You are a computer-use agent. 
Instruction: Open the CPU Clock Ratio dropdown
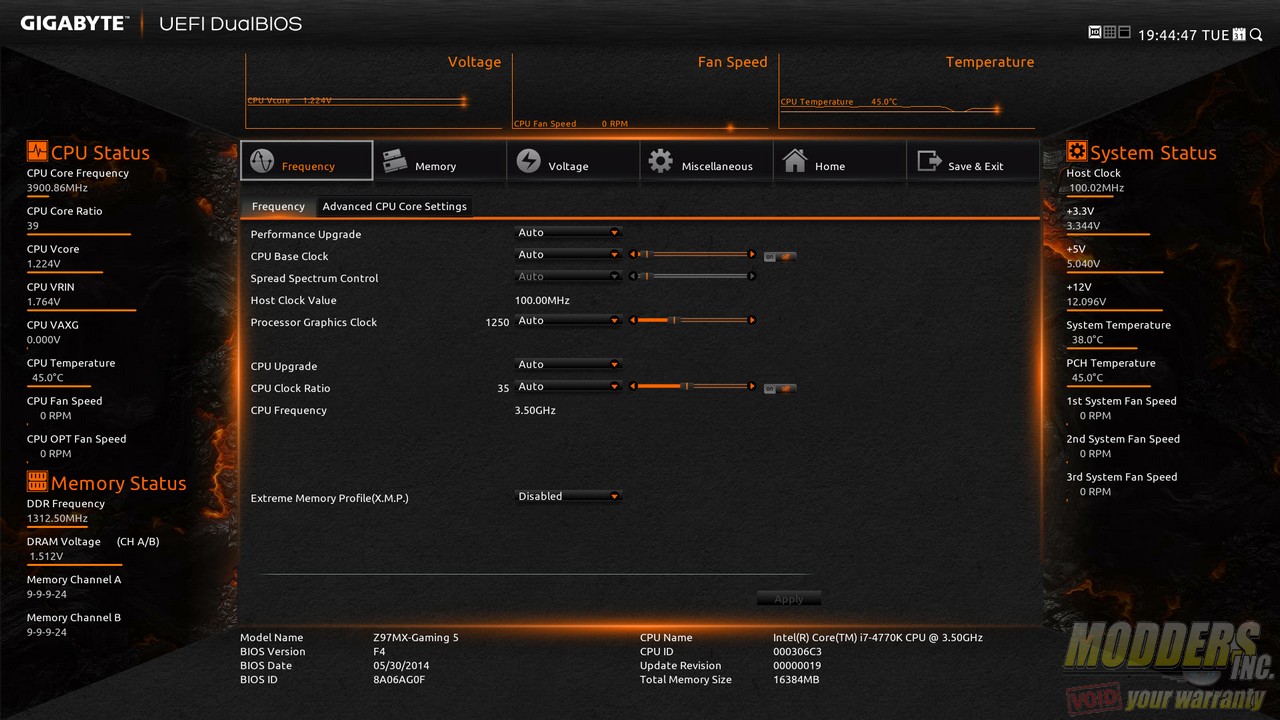[568, 387]
